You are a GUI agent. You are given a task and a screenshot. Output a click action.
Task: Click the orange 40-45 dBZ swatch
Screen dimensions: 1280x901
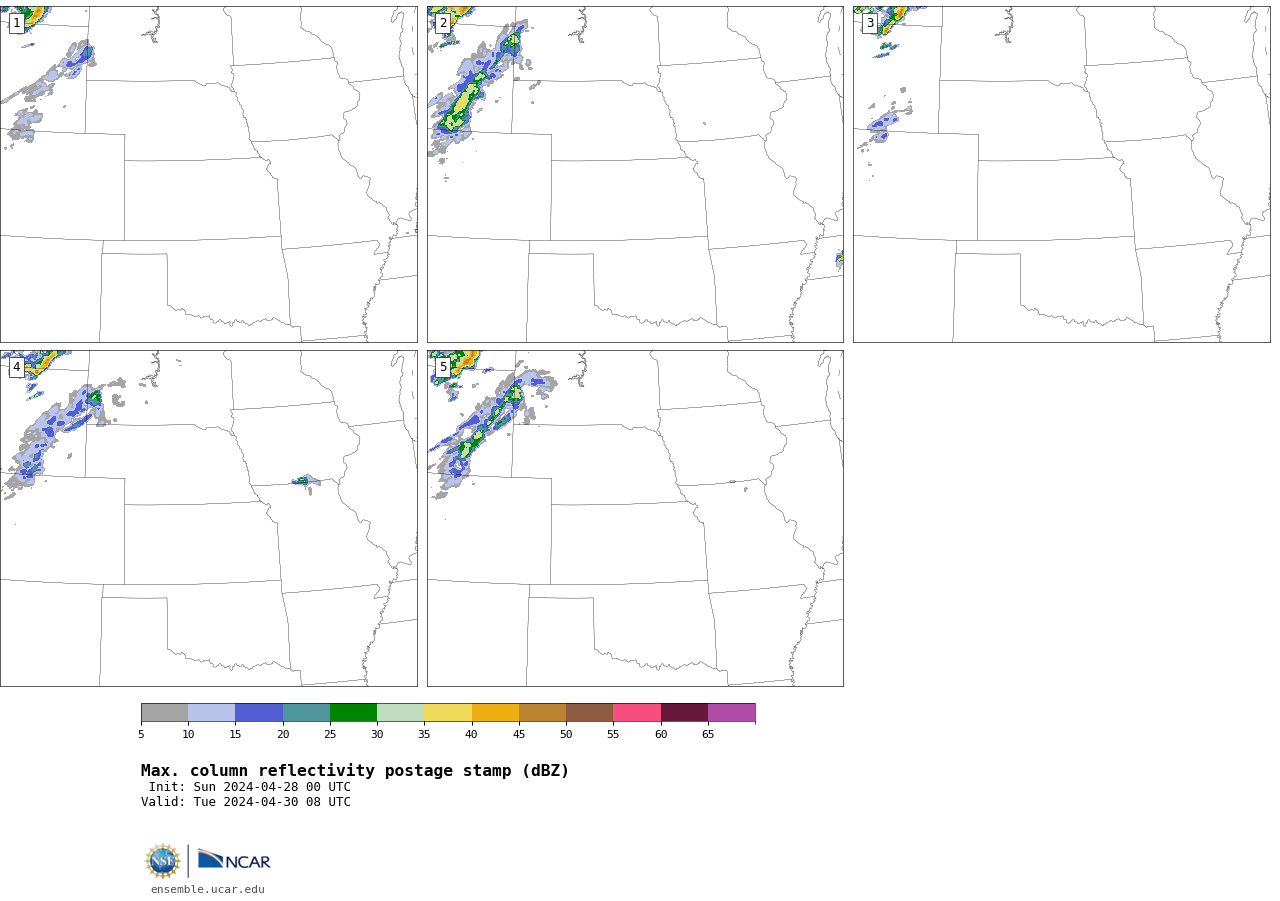[x=495, y=713]
